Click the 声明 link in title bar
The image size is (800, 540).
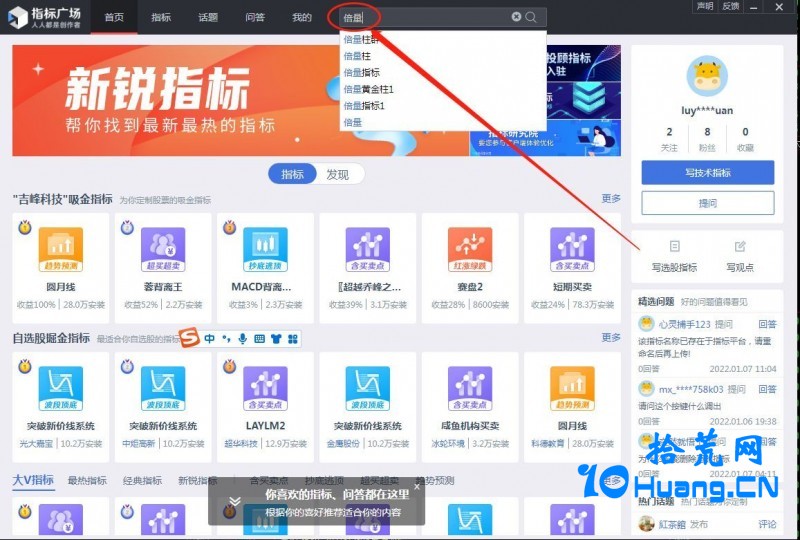tap(705, 6)
